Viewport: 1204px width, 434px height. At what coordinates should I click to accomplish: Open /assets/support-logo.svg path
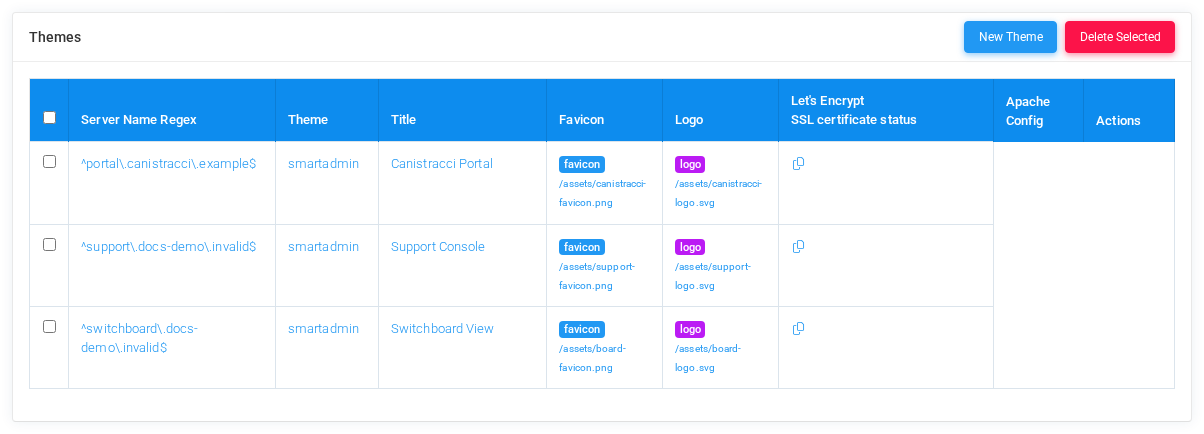click(713, 276)
